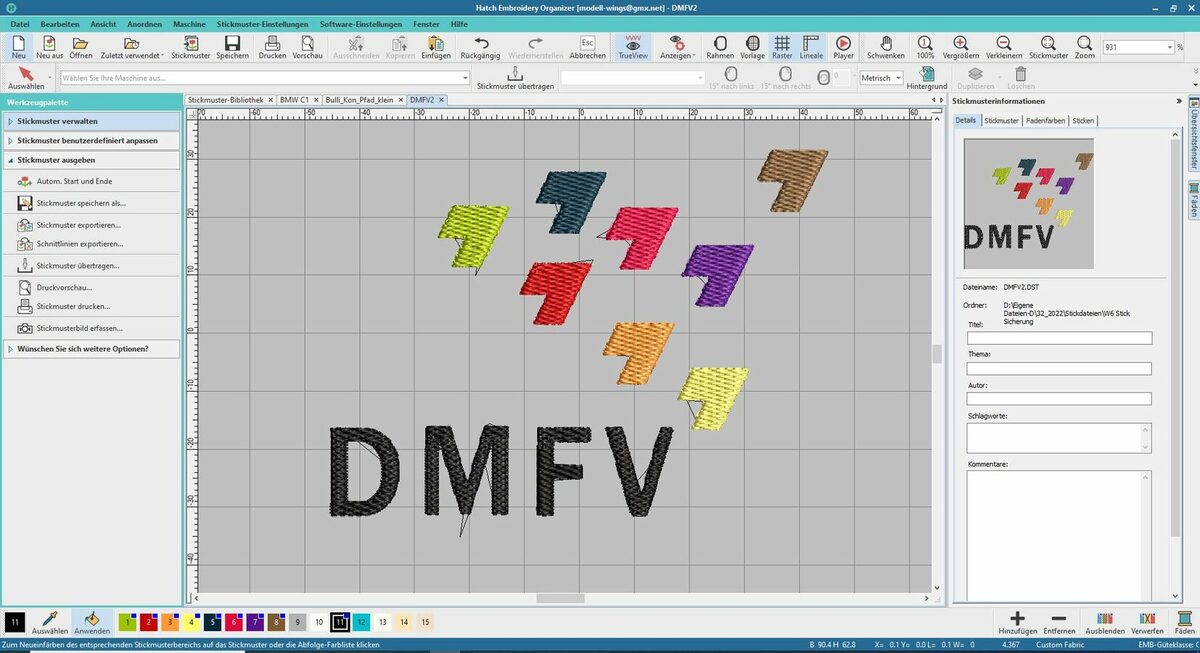Expand the Stickmuster verwalten section
This screenshot has height=653, width=1200.
pyautogui.click(x=92, y=121)
